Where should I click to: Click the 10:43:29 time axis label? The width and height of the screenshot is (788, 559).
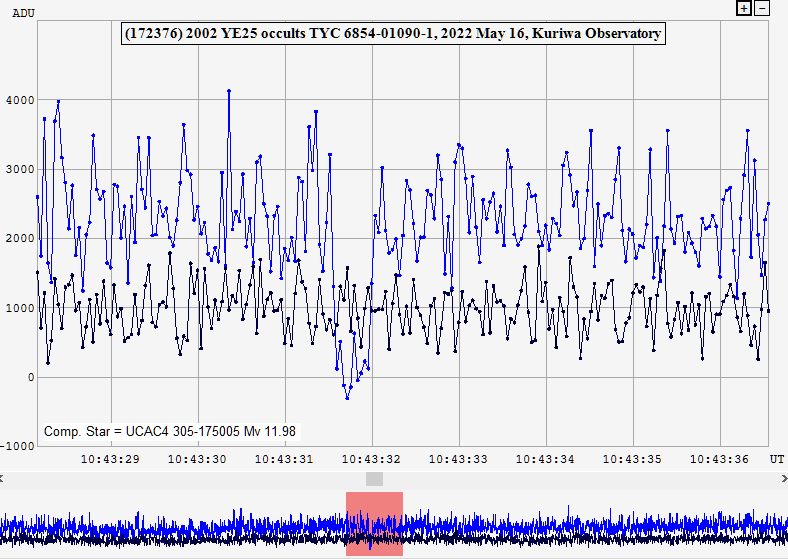click(110, 459)
